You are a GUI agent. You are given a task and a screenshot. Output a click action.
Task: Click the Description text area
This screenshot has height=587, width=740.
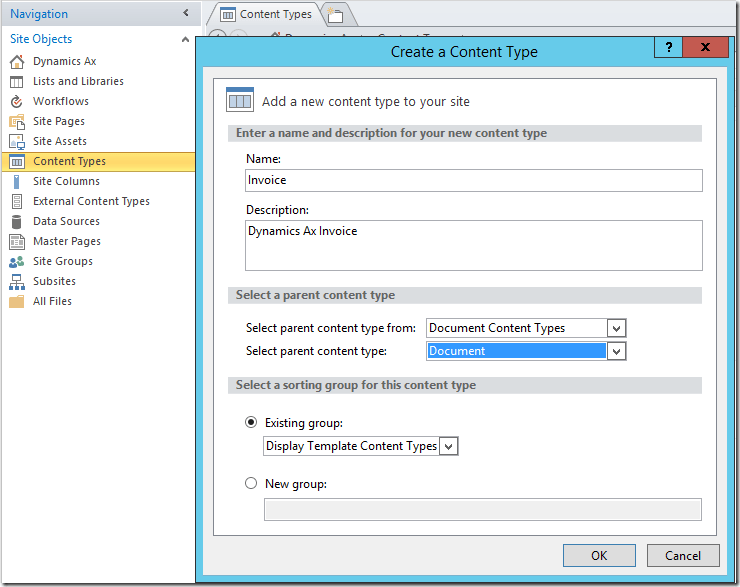click(473, 245)
